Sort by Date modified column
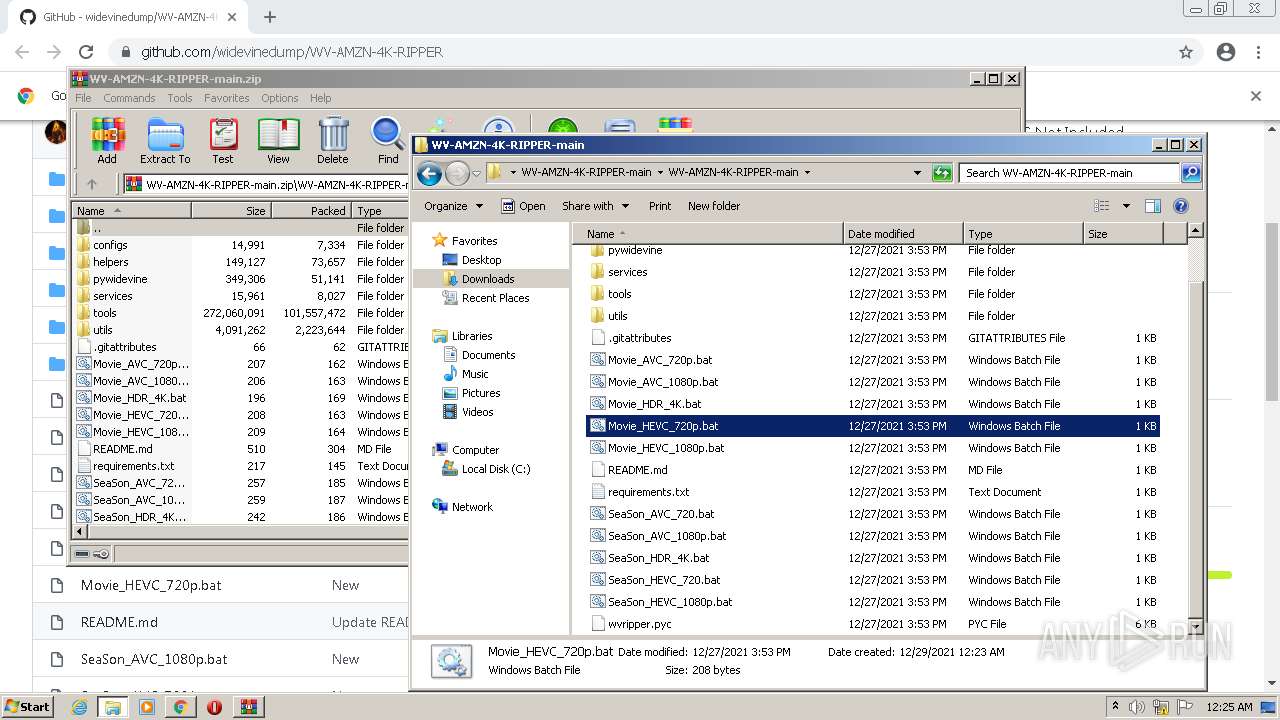 (x=903, y=234)
